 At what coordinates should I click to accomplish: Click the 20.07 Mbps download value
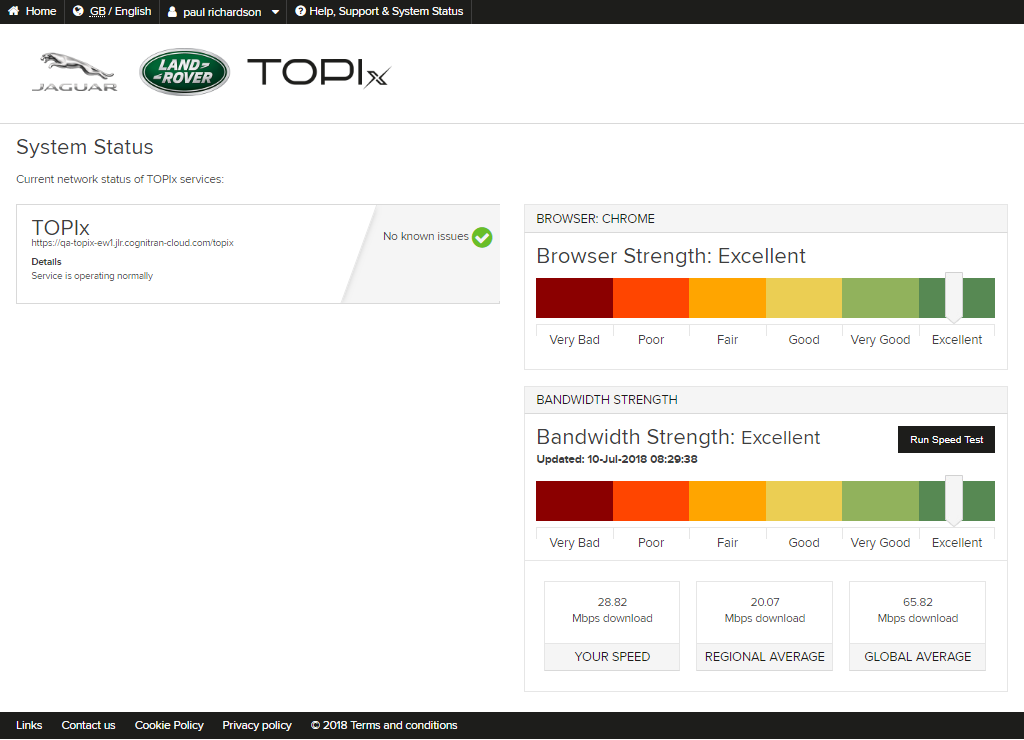(765, 610)
